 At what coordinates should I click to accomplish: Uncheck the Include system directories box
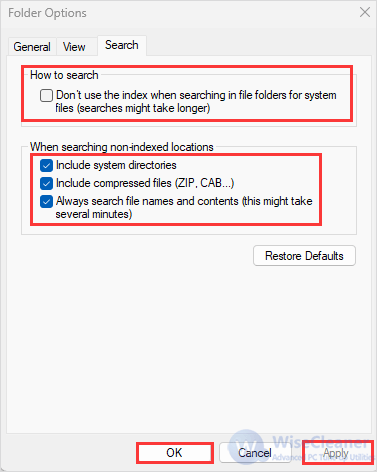(x=46, y=165)
